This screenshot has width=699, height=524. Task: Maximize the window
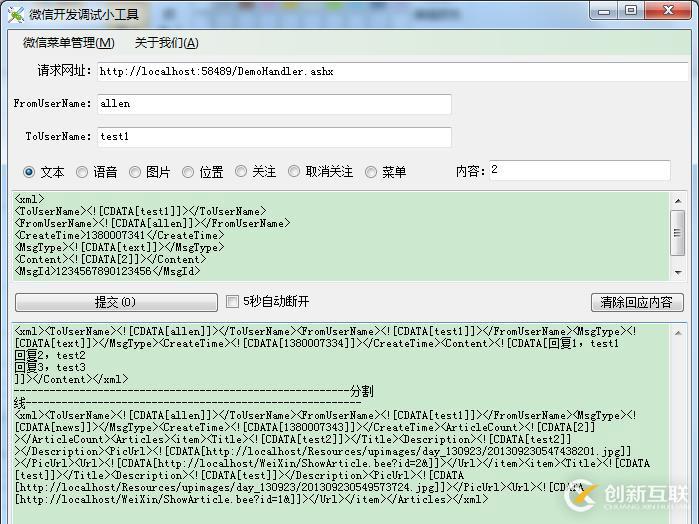(631, 11)
